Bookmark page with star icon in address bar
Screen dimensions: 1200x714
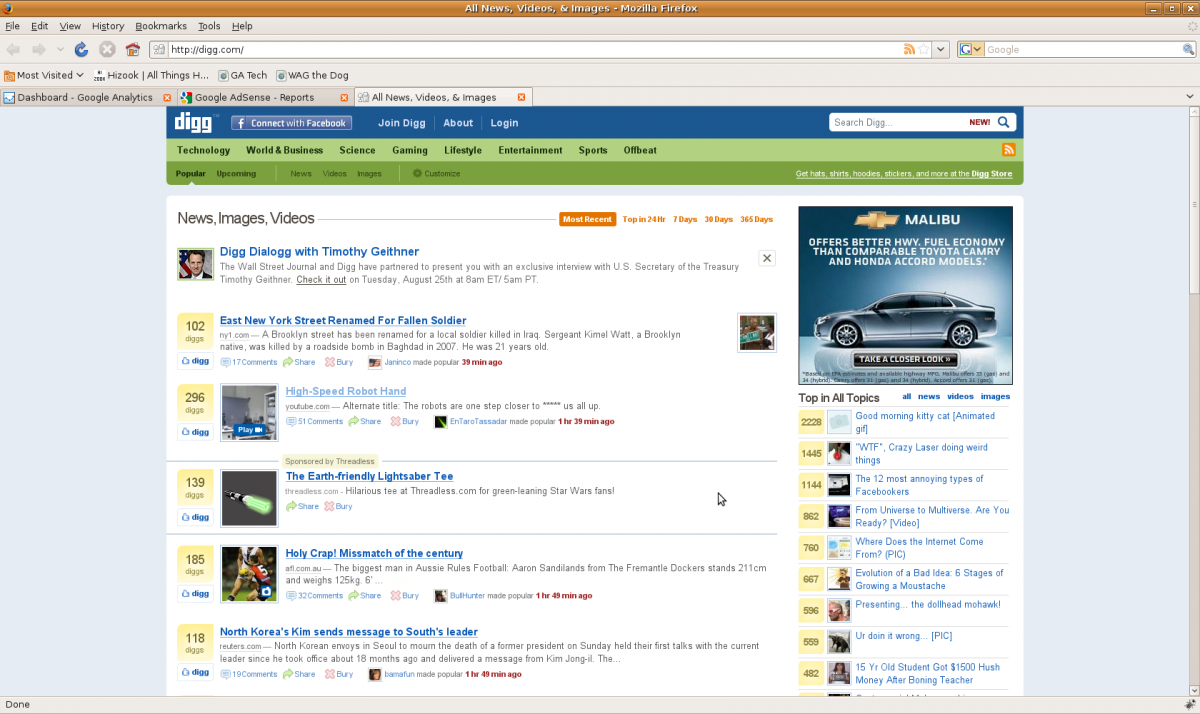pyautogui.click(x=924, y=49)
